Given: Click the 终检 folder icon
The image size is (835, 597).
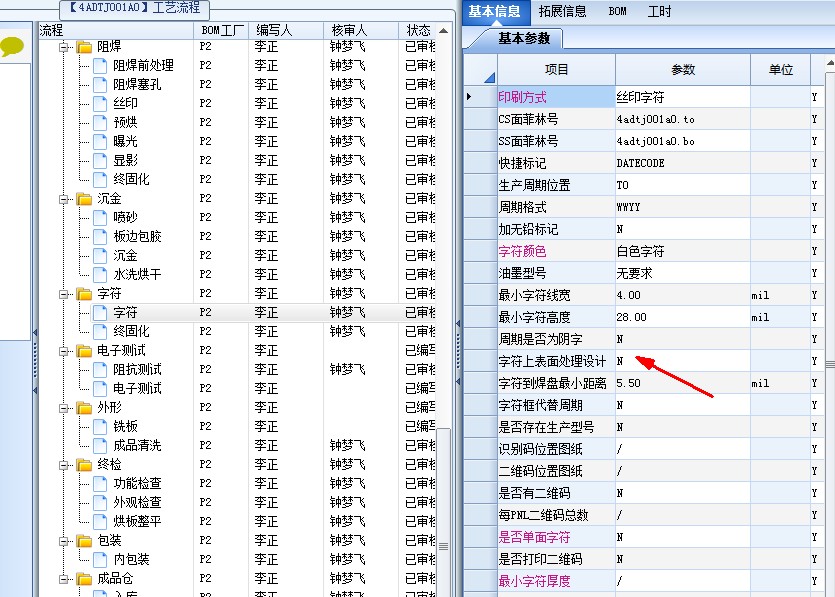Looking at the screenshot, I should pyautogui.click(x=84, y=465).
